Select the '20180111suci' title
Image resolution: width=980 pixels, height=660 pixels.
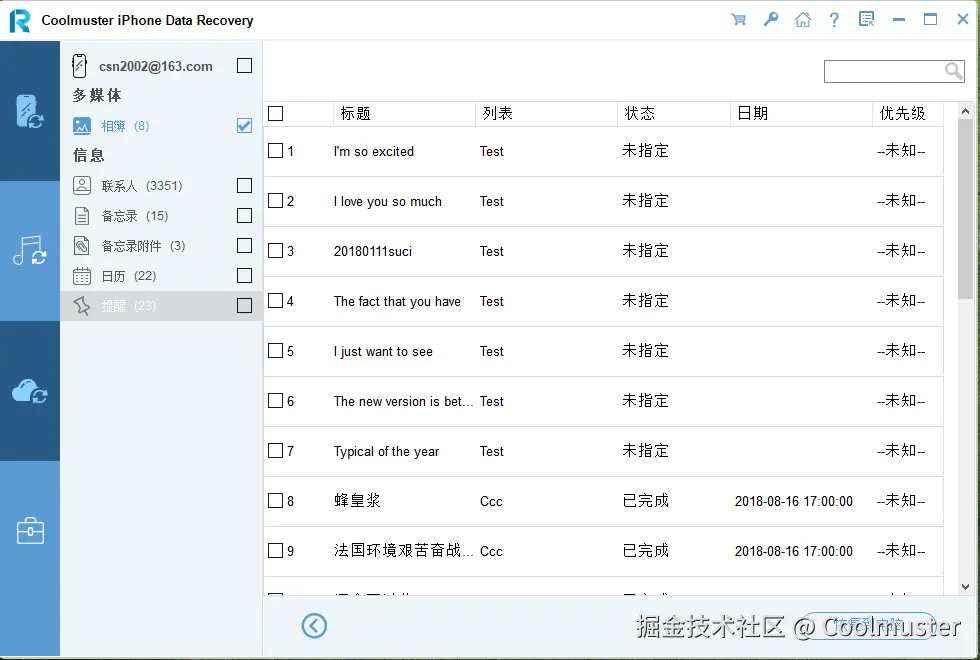pyautogui.click(x=372, y=251)
